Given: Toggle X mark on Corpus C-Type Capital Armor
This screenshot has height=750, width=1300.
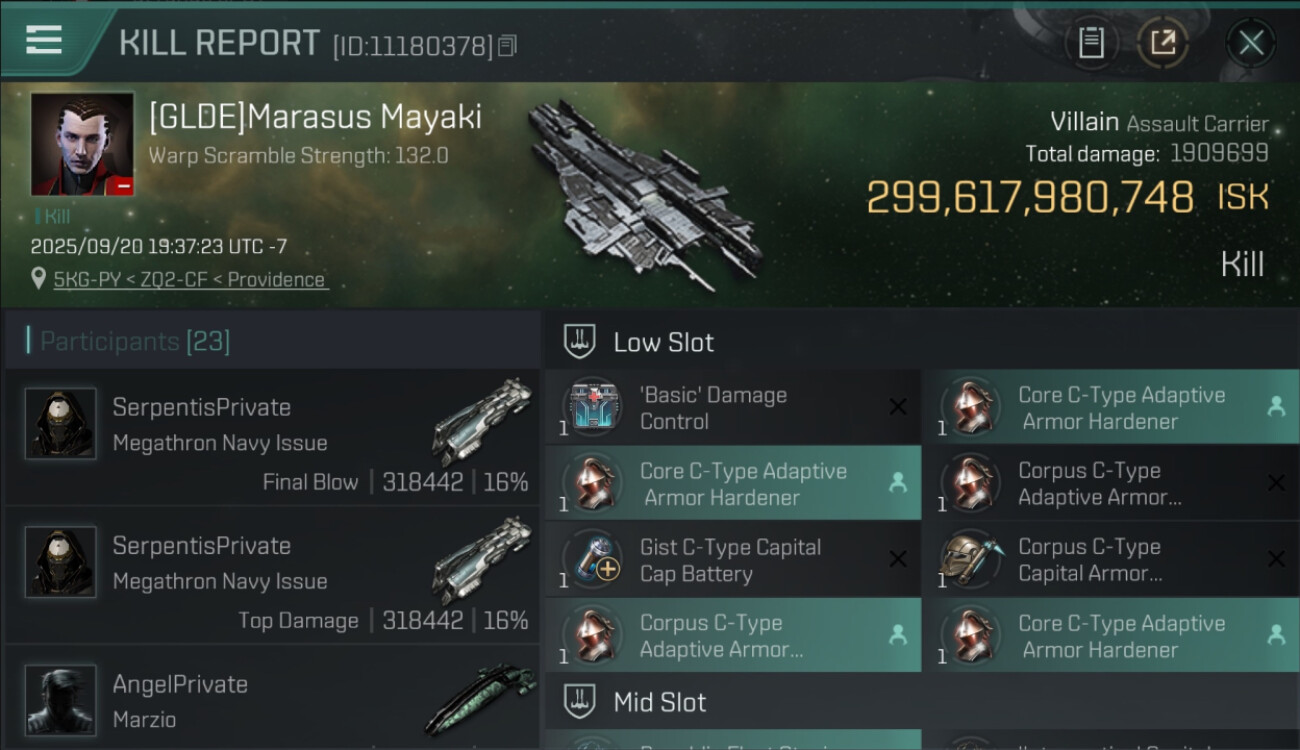Looking at the screenshot, I should (1276, 559).
